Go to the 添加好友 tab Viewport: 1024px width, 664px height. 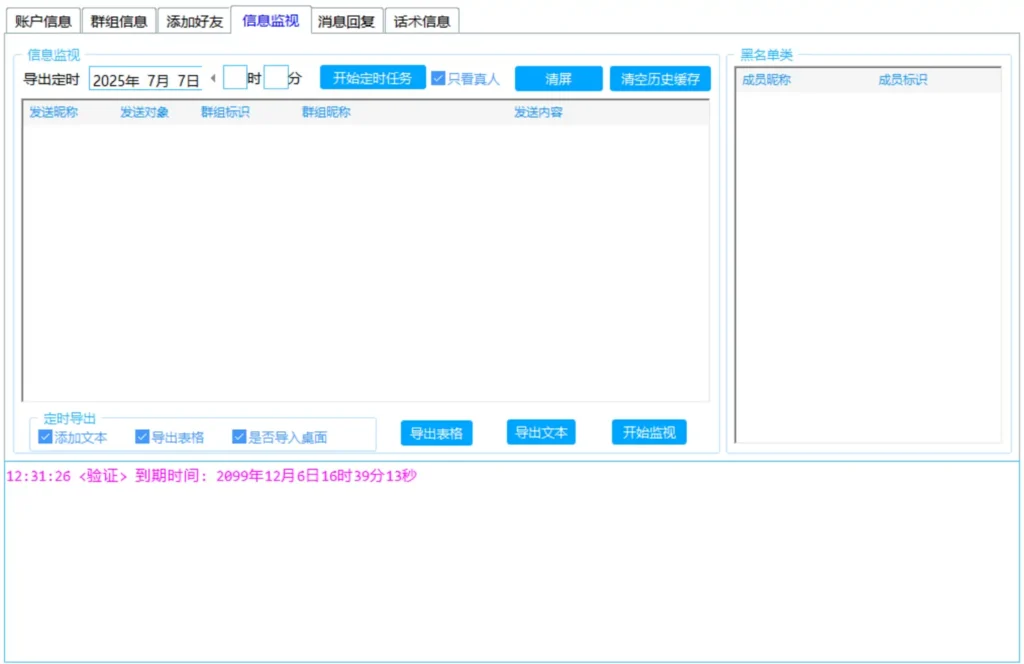tap(195, 21)
